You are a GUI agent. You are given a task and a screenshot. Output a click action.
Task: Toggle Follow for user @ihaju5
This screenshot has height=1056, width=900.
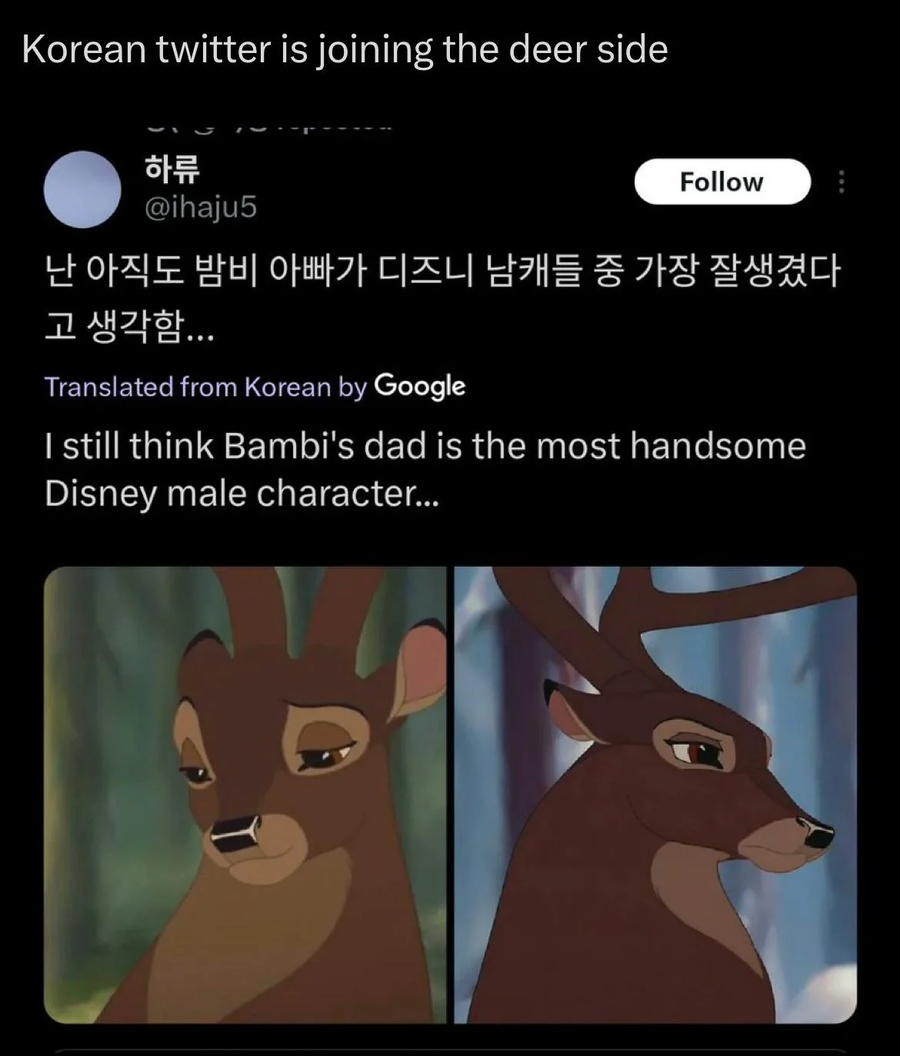tap(722, 181)
